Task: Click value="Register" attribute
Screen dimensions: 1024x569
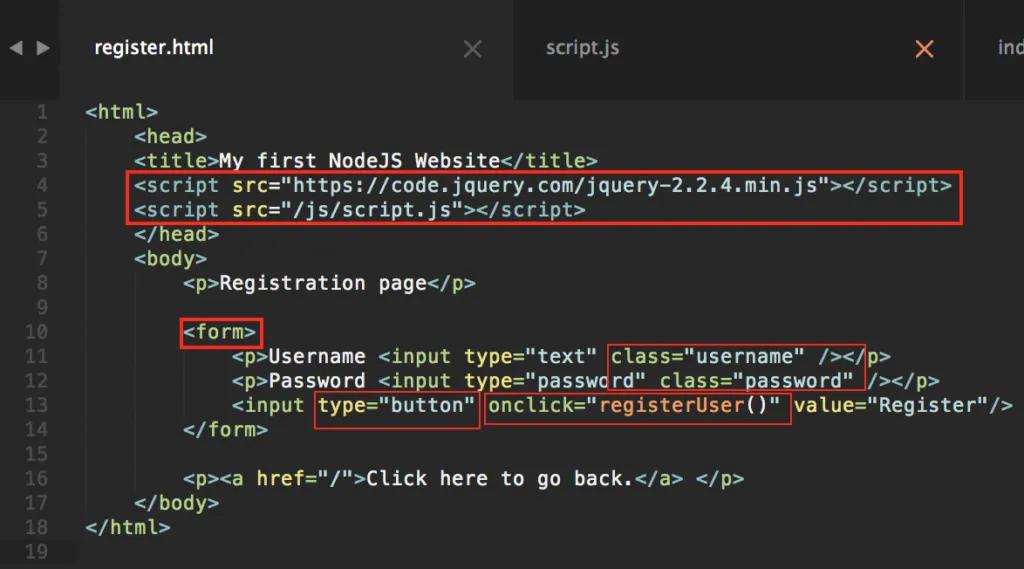Action: pos(891,405)
